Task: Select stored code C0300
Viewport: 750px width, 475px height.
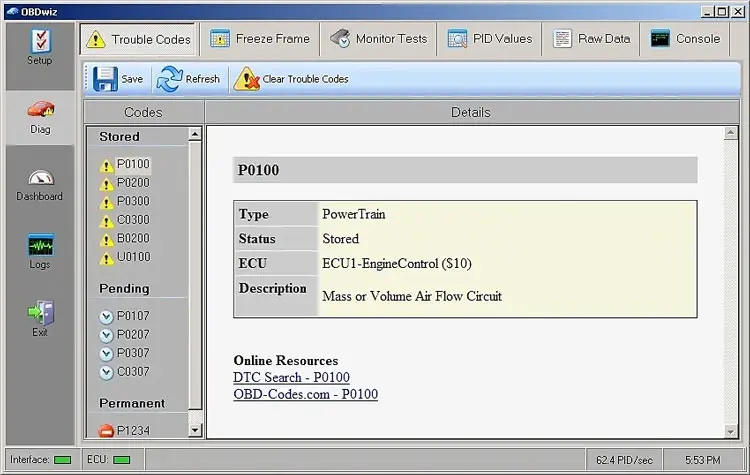Action: [133, 220]
